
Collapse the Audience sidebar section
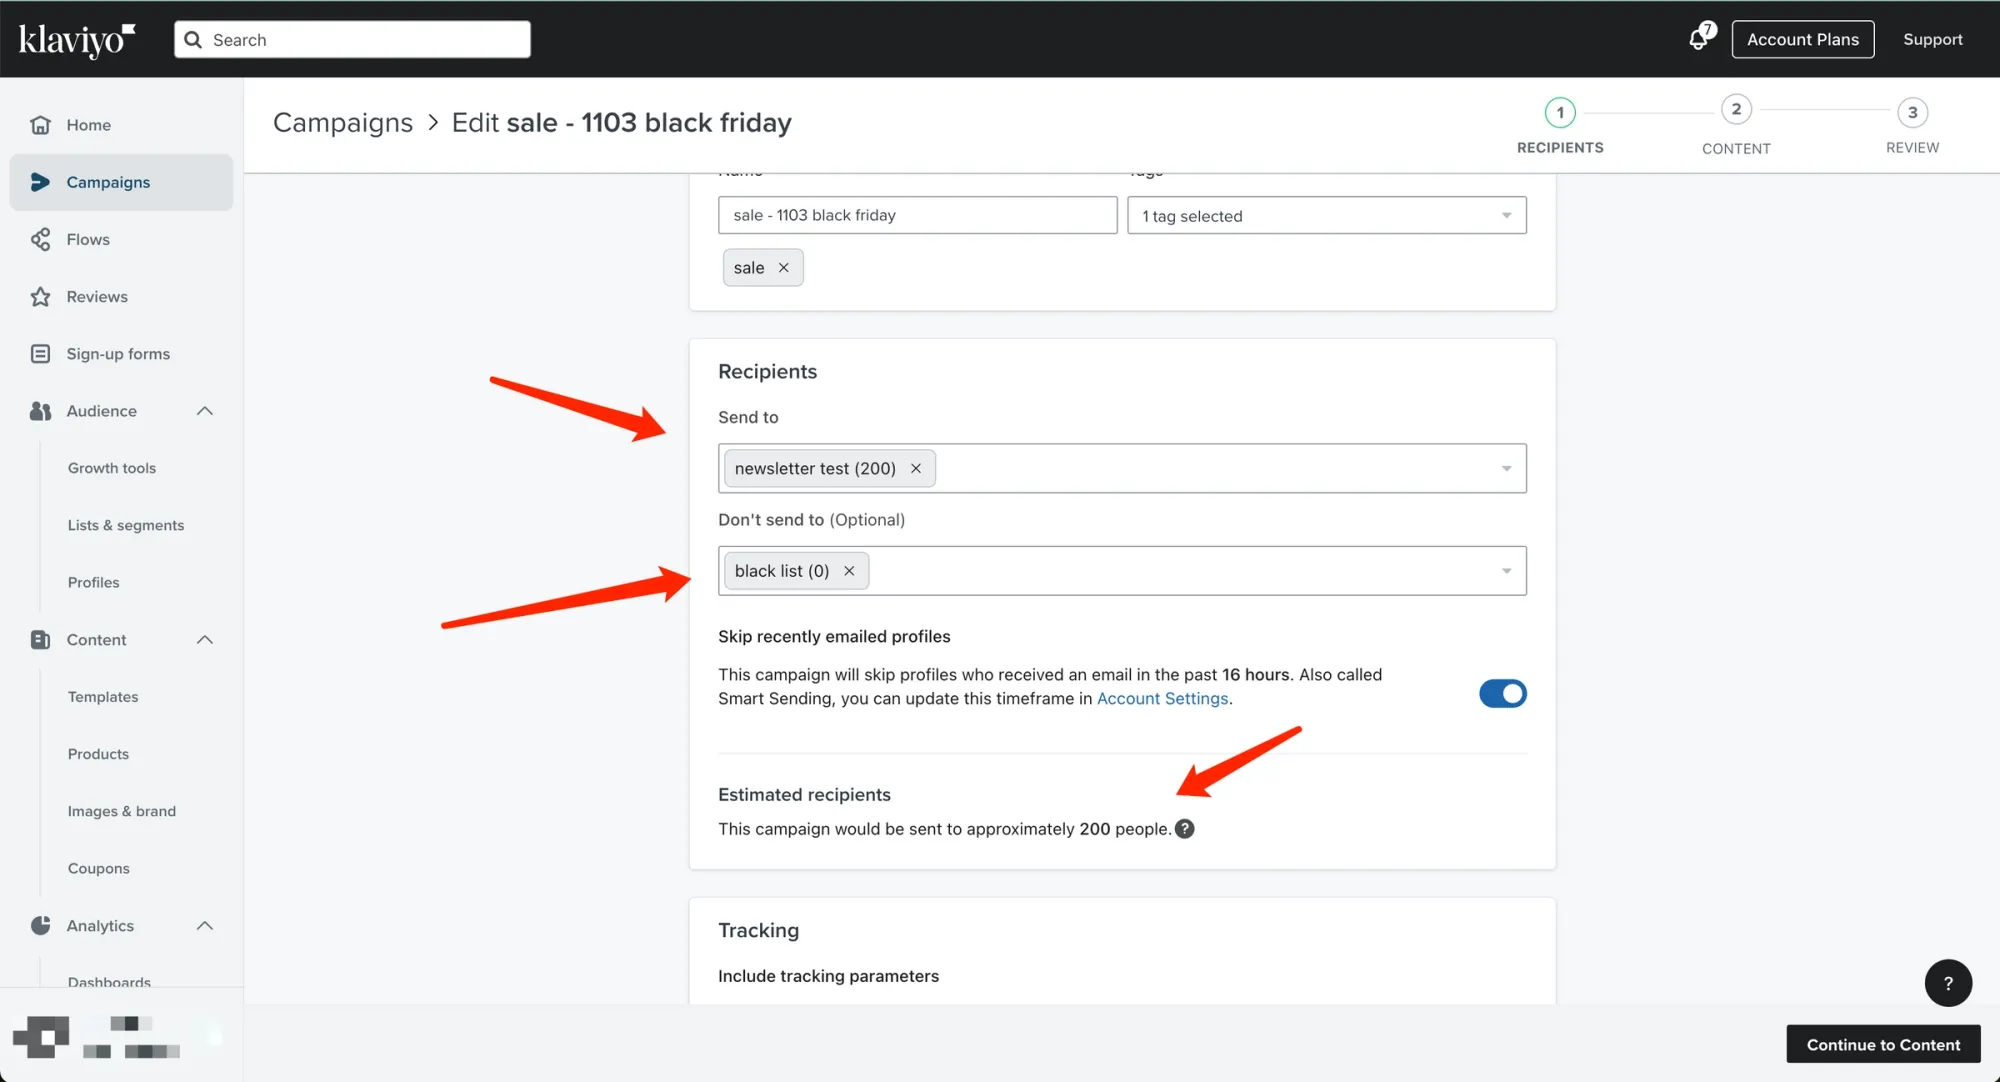[205, 411]
